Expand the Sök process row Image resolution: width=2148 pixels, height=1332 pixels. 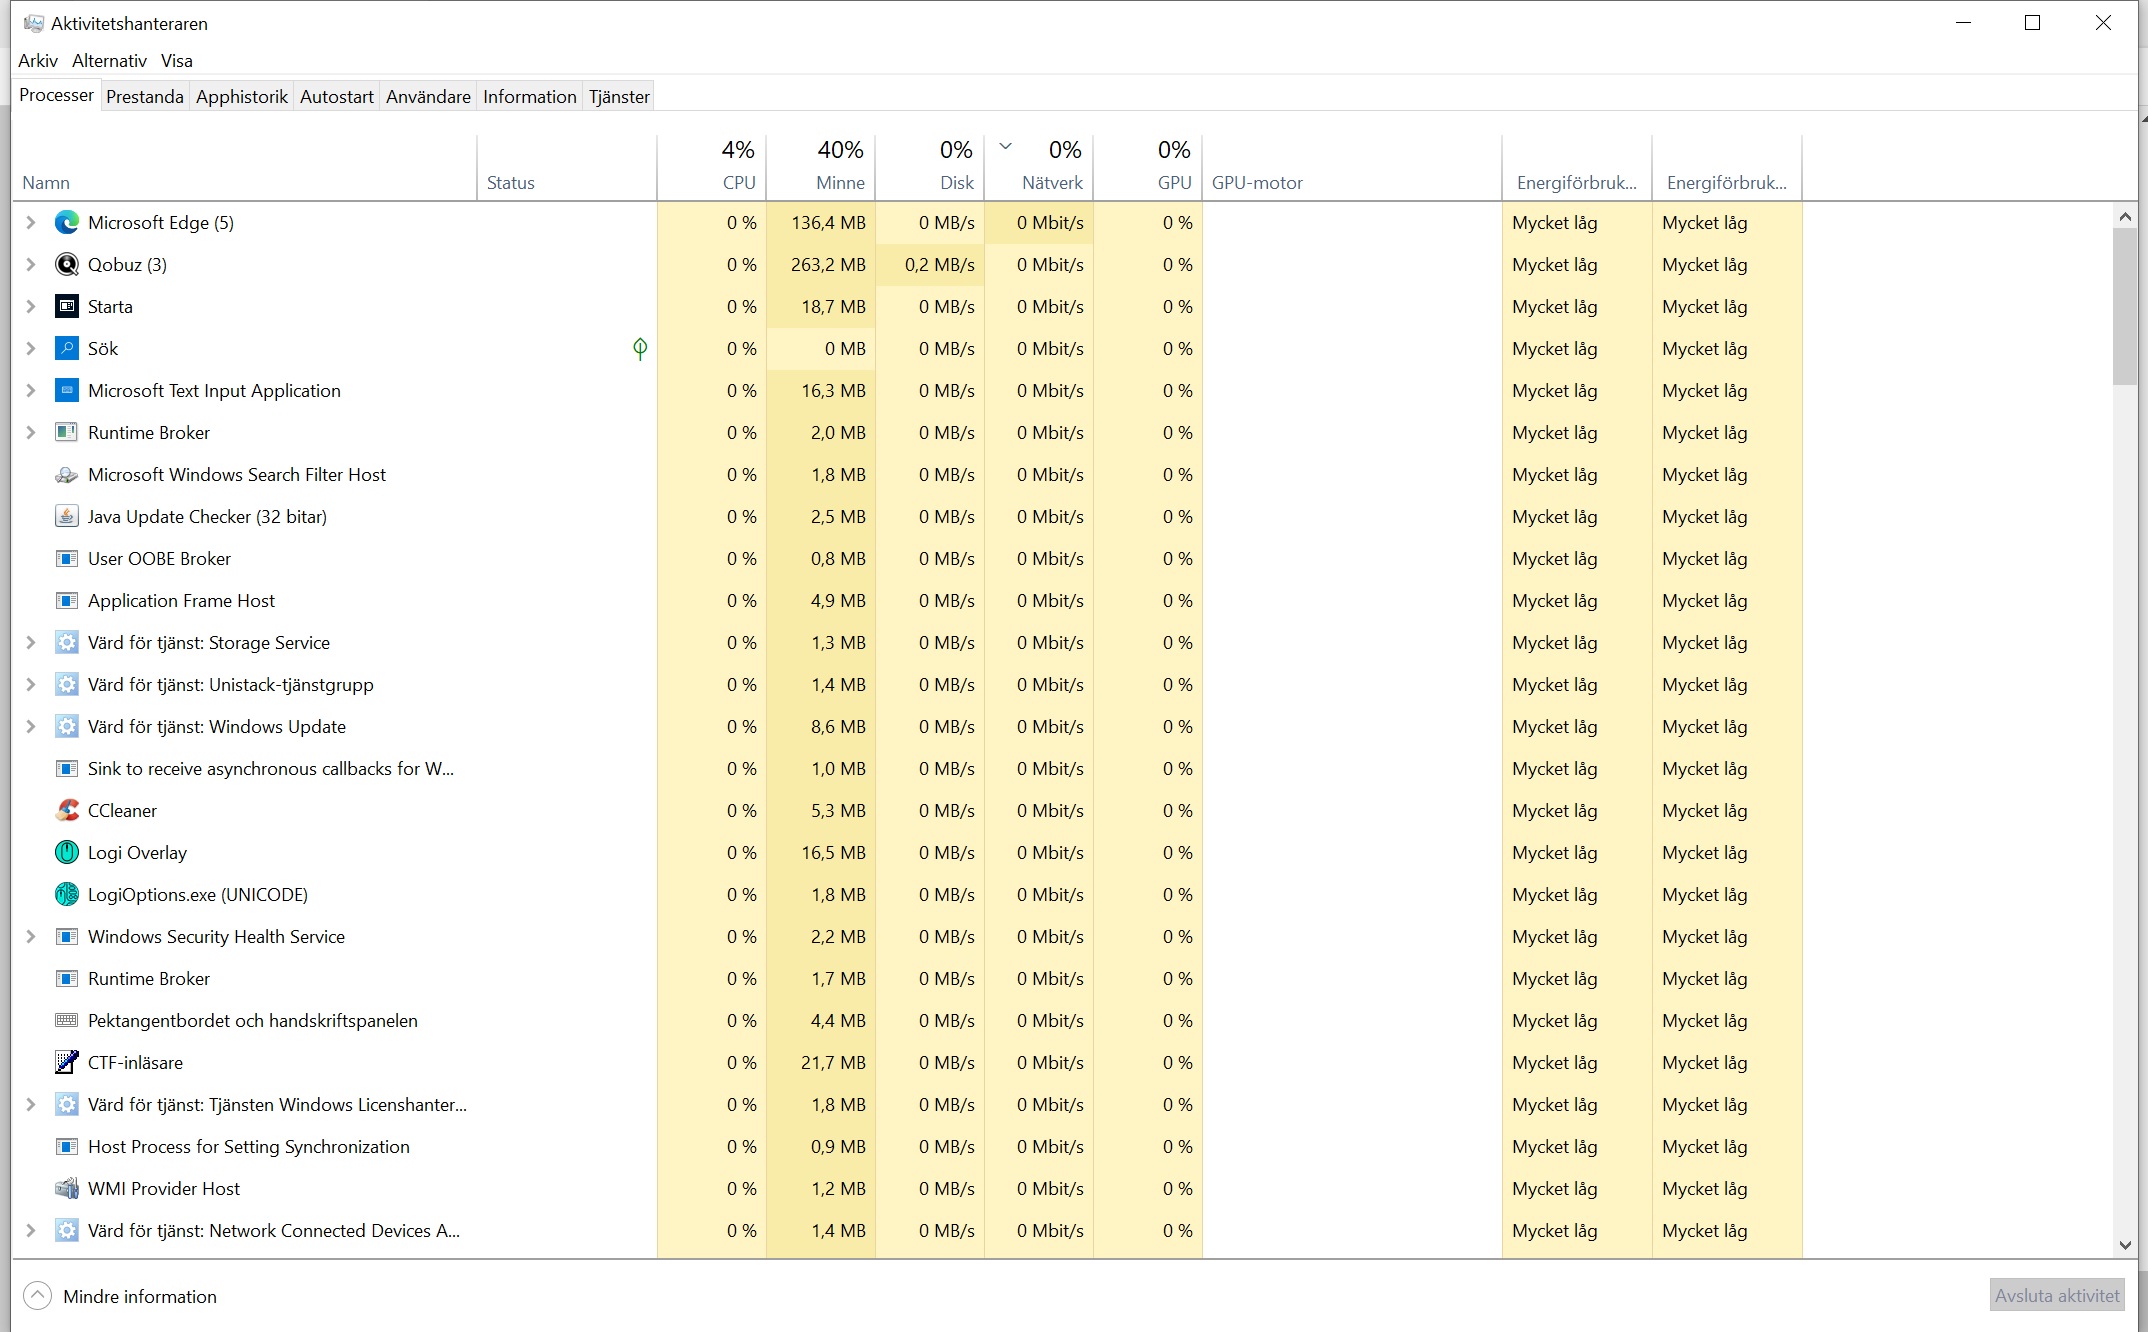click(31, 349)
